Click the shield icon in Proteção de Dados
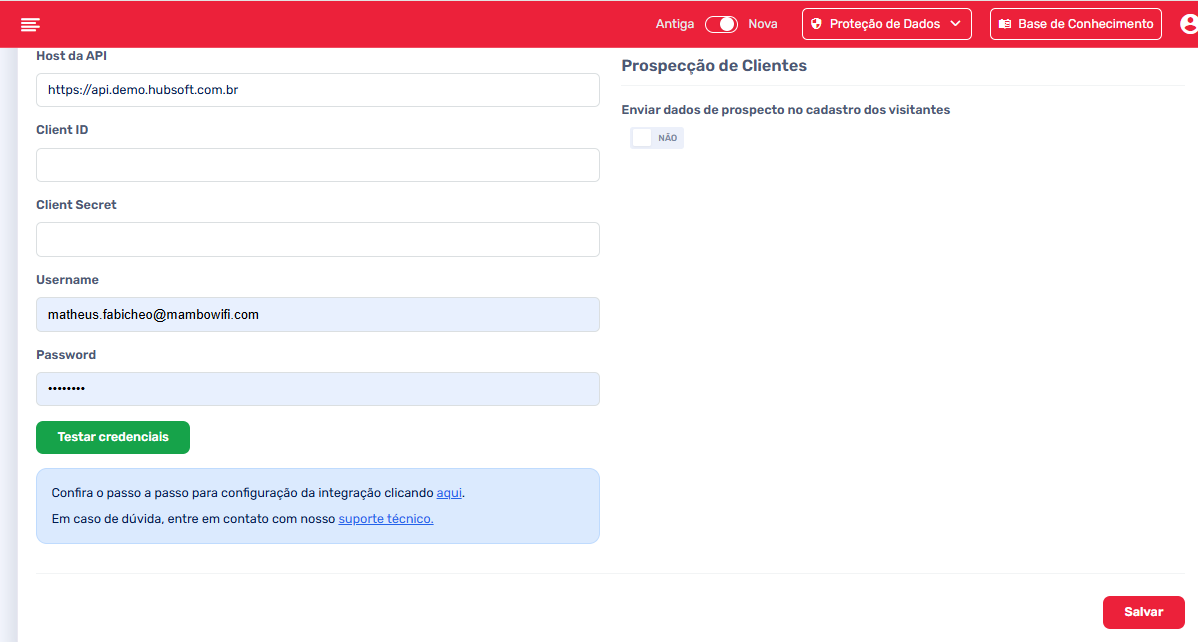 [x=816, y=24]
